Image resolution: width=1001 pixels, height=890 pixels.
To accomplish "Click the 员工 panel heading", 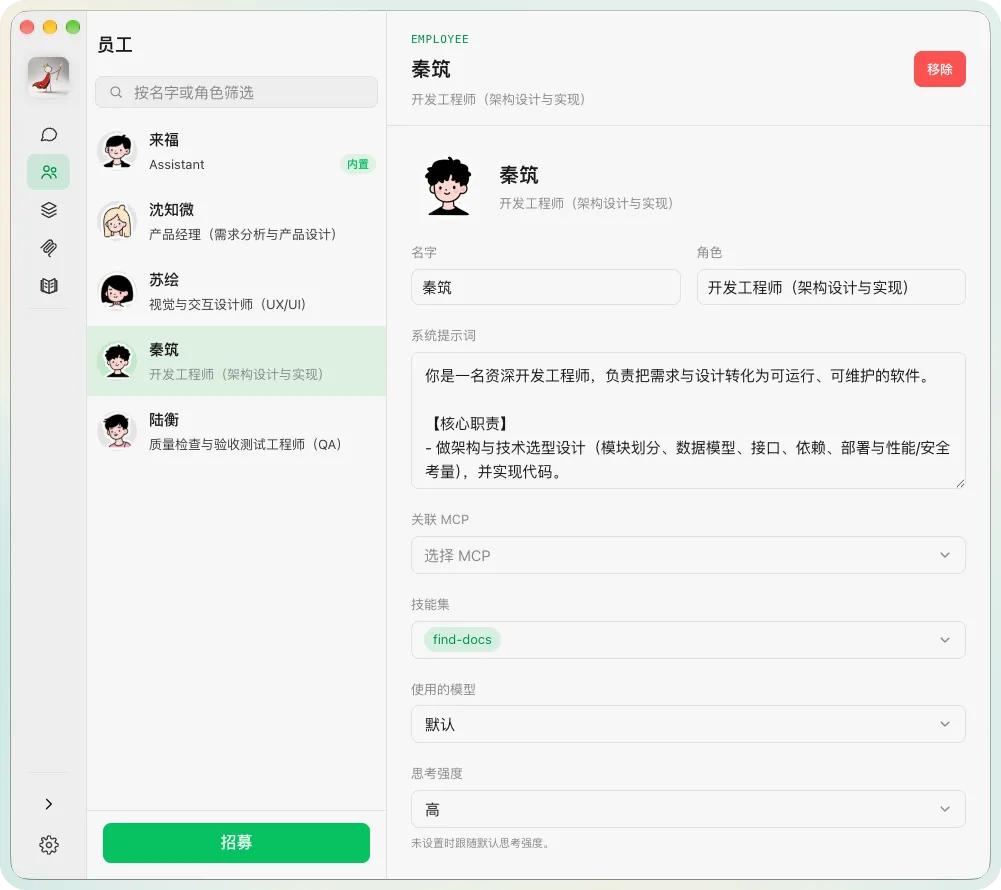I will tap(115, 45).
